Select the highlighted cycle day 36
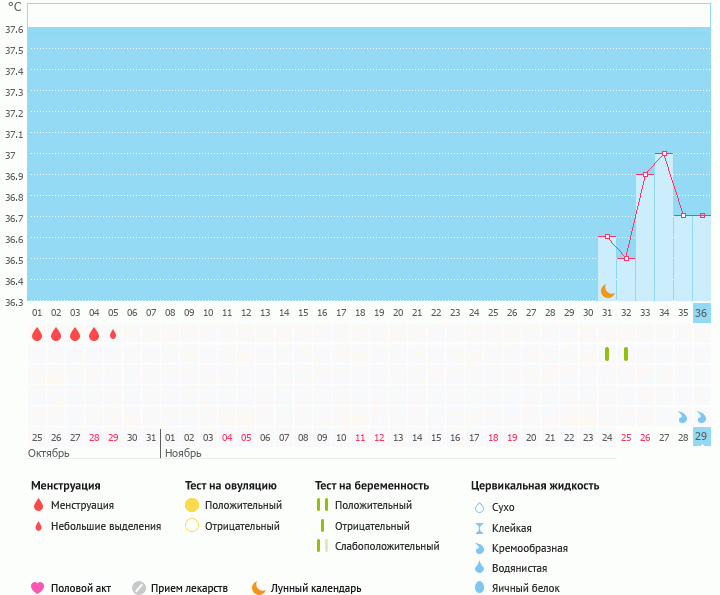The image size is (720, 595). point(702,312)
